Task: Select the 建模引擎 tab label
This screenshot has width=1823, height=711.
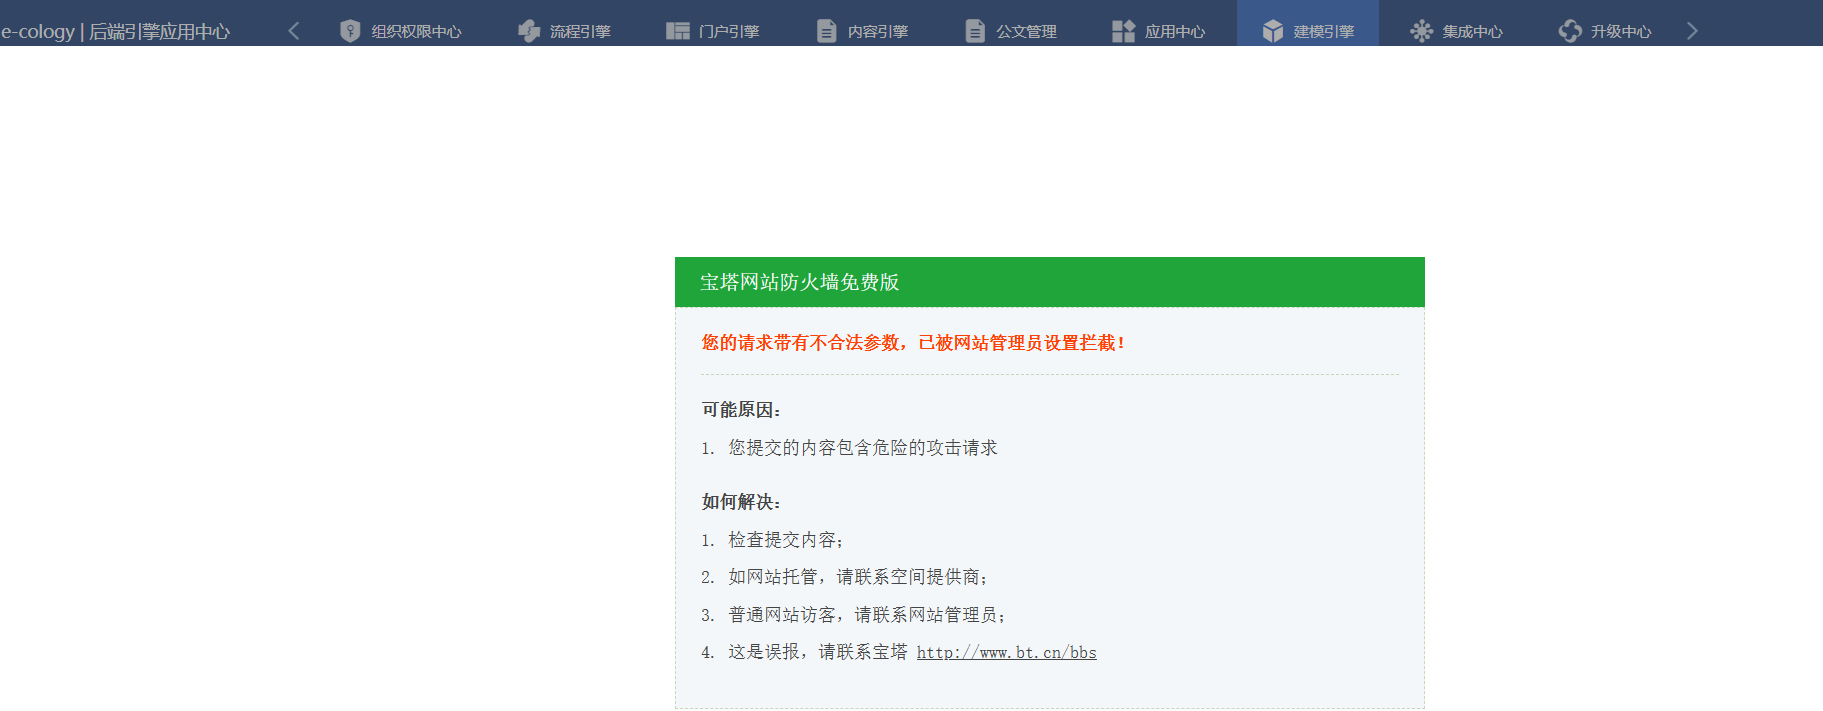Action: (x=1324, y=31)
